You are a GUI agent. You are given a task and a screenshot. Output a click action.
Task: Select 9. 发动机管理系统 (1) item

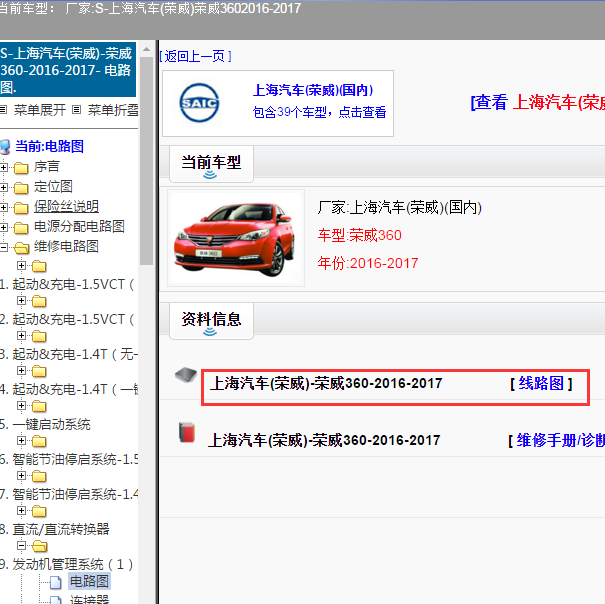click(x=66, y=565)
